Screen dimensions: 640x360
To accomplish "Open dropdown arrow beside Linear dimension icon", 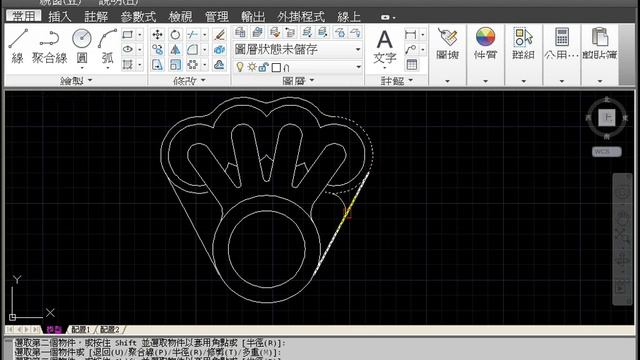I will [423, 34].
